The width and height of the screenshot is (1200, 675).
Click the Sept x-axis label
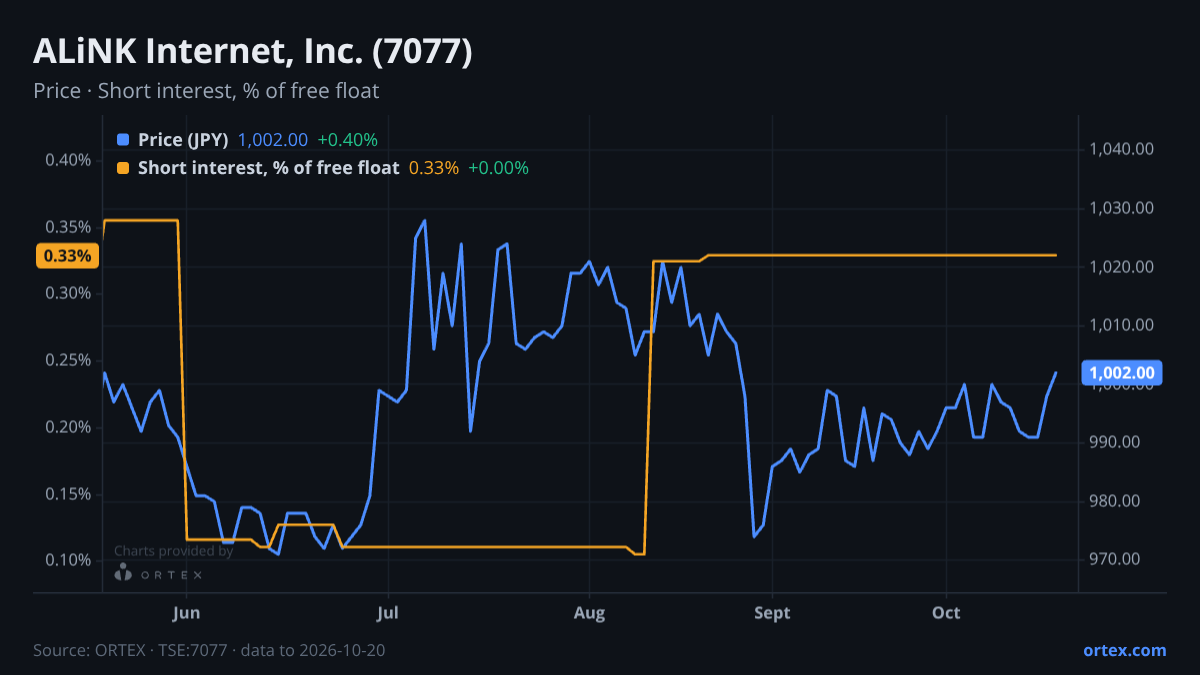(772, 613)
